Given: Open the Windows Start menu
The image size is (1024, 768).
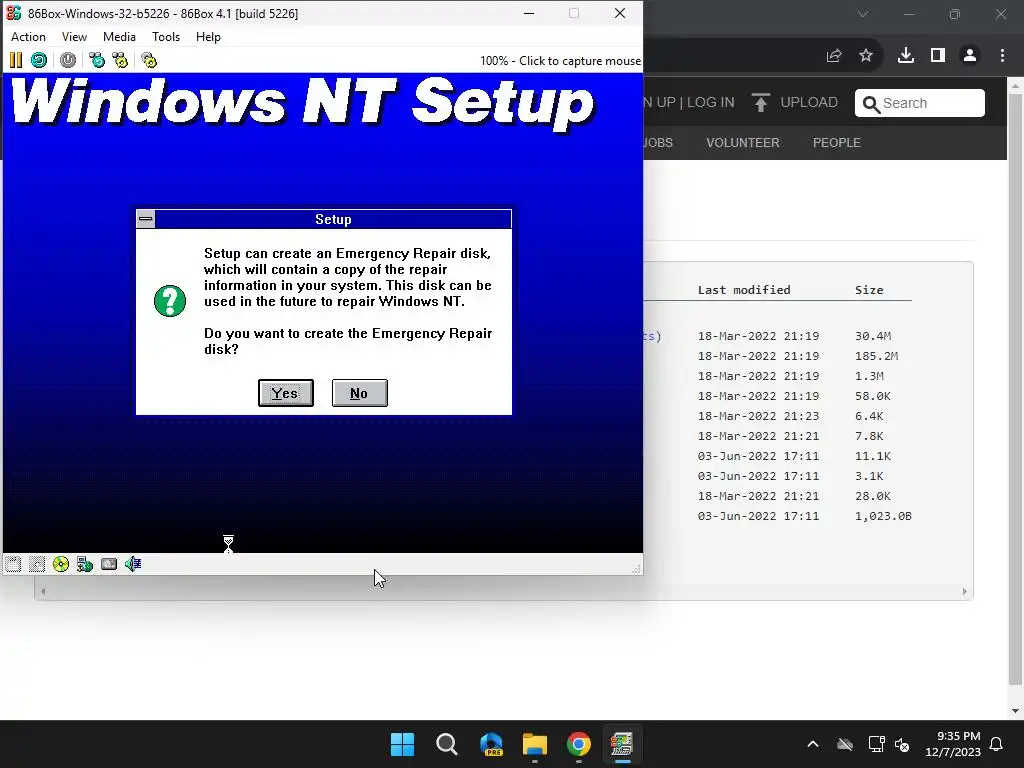Looking at the screenshot, I should [402, 744].
